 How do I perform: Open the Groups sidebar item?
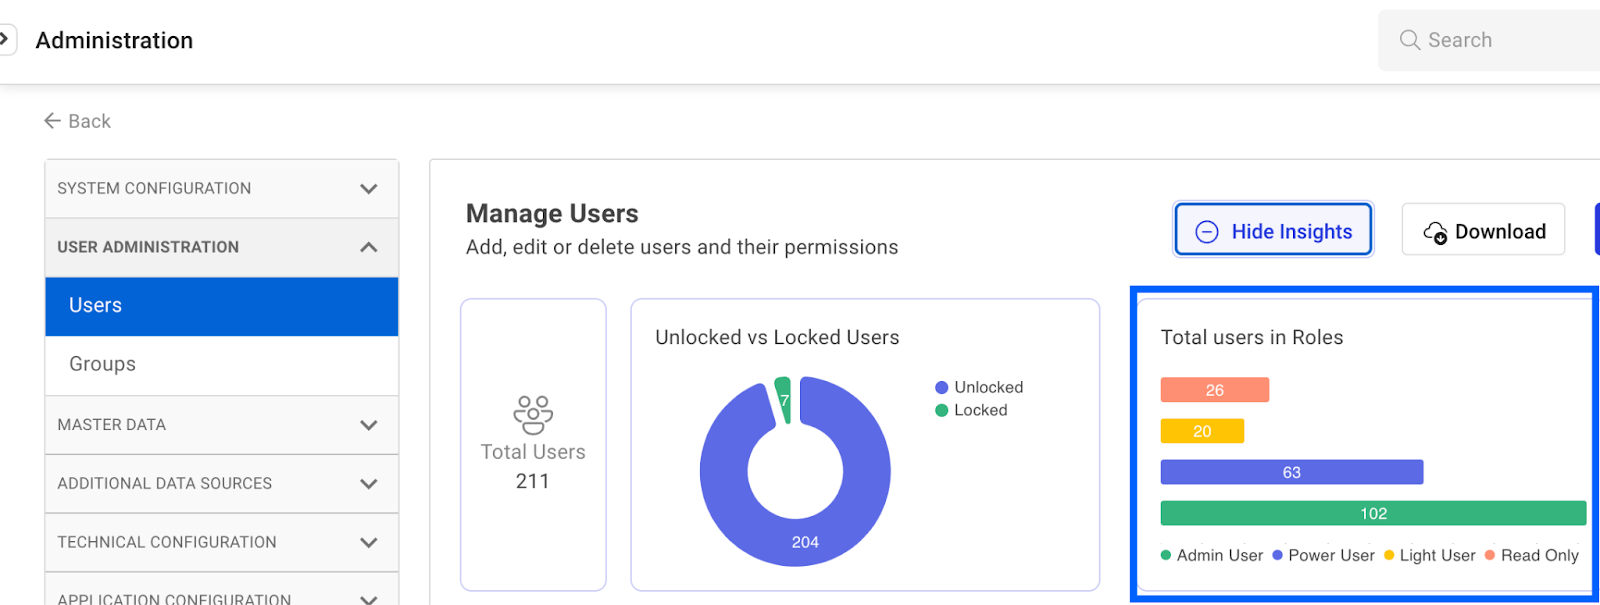click(221, 365)
